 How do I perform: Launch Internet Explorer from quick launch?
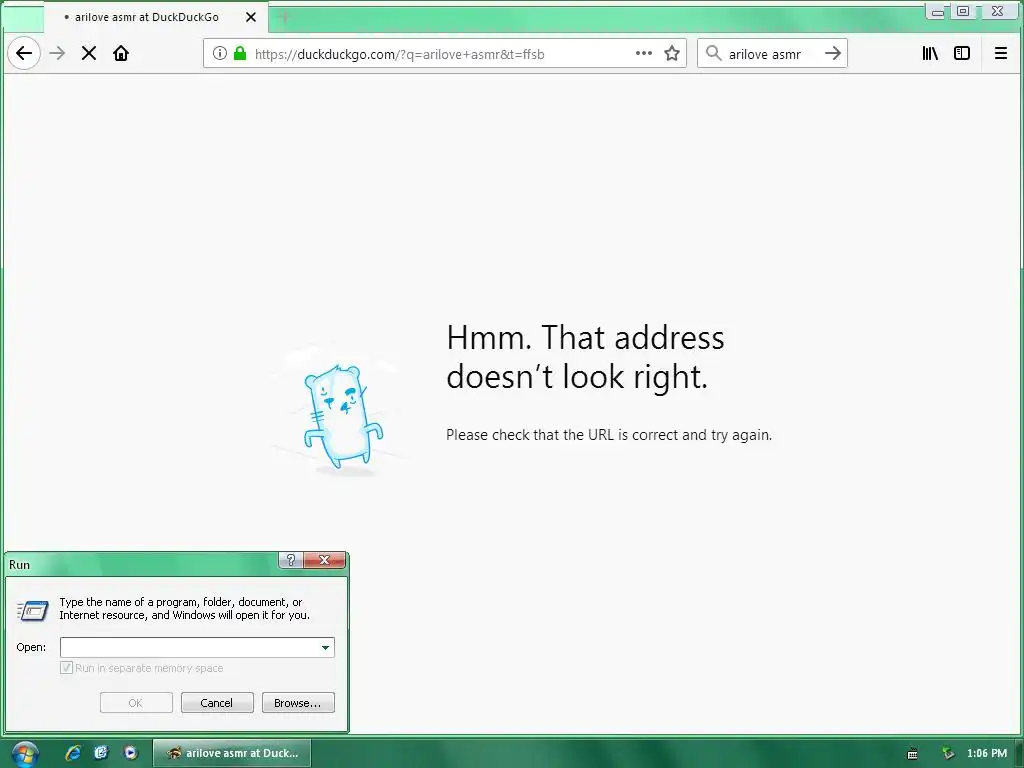click(x=74, y=753)
